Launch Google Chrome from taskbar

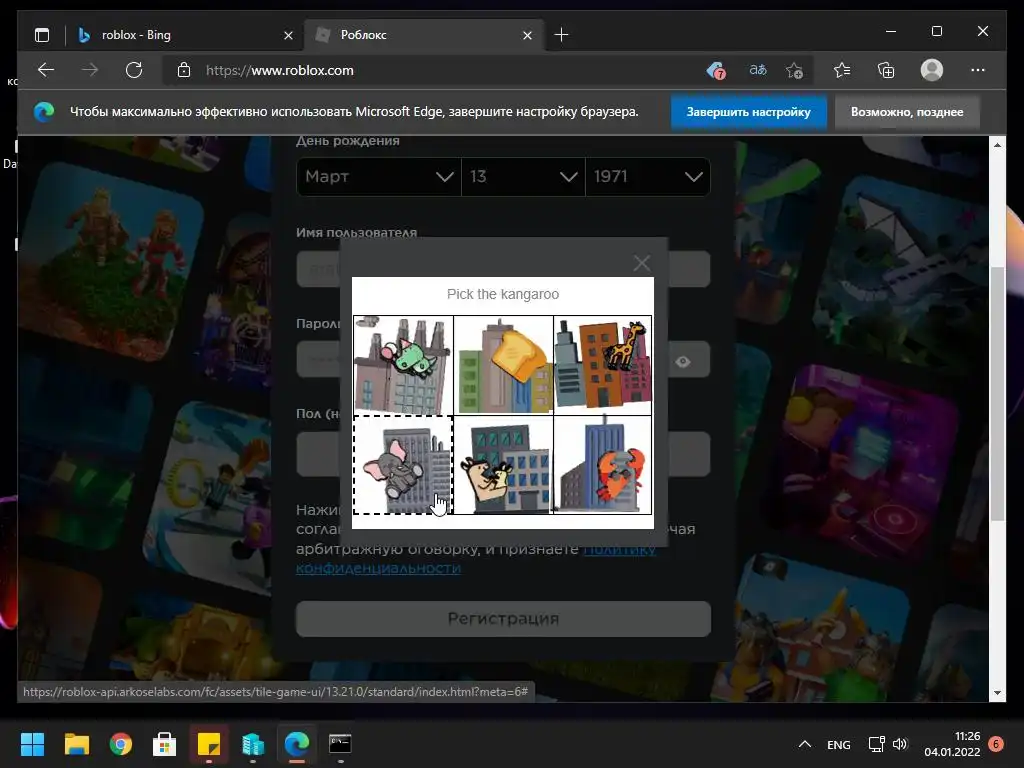pos(121,744)
